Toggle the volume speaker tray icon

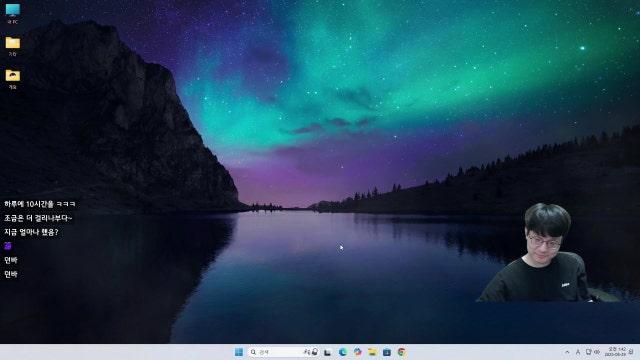click(x=597, y=352)
